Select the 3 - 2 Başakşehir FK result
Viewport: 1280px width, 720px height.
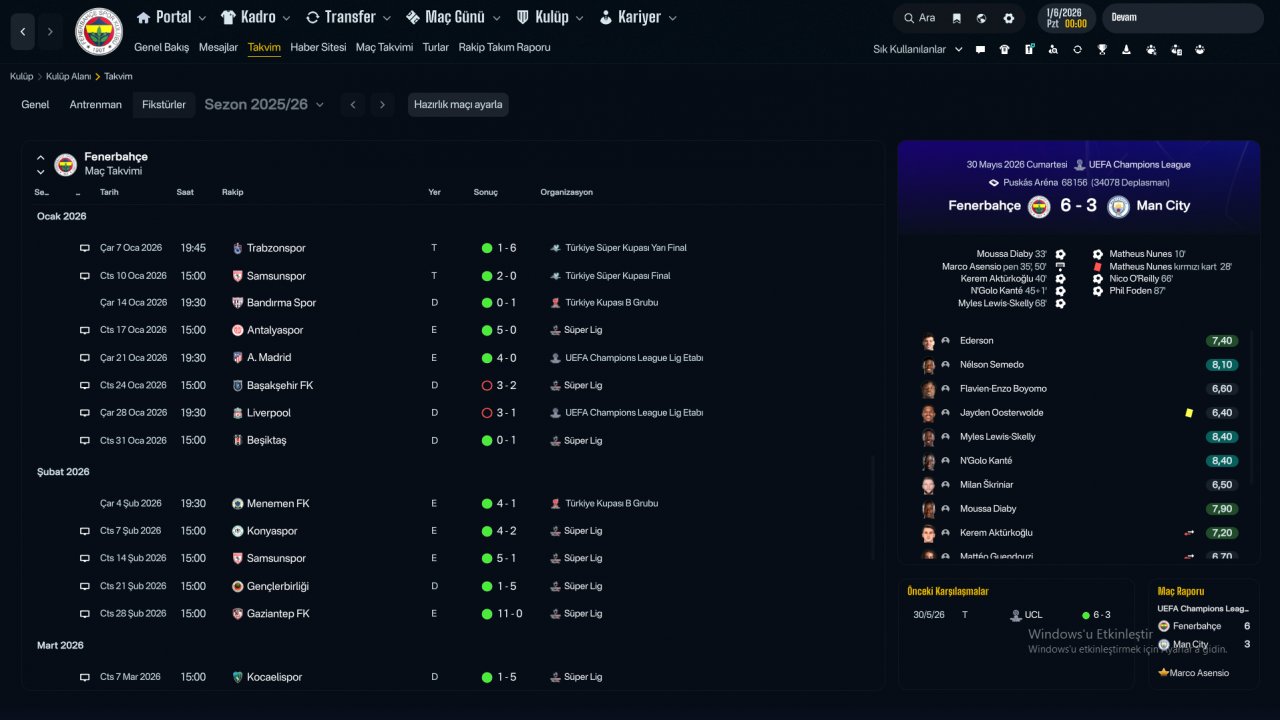[x=506, y=385]
